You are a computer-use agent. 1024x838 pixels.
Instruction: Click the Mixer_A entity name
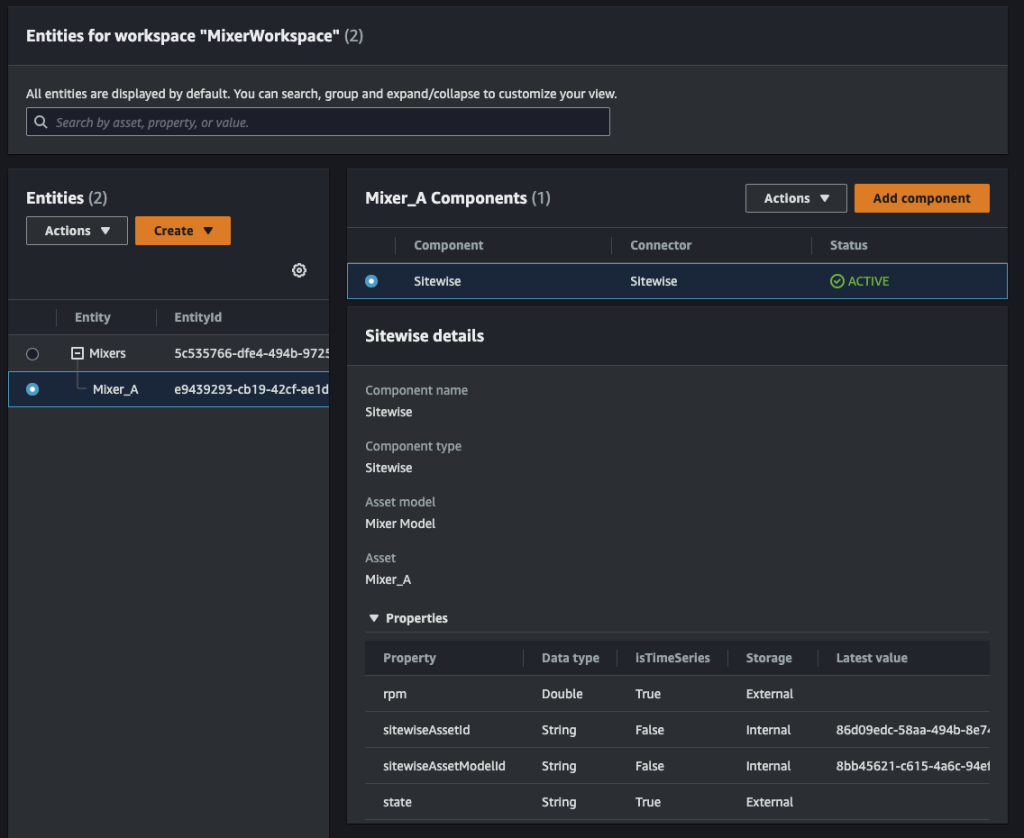click(x=115, y=389)
